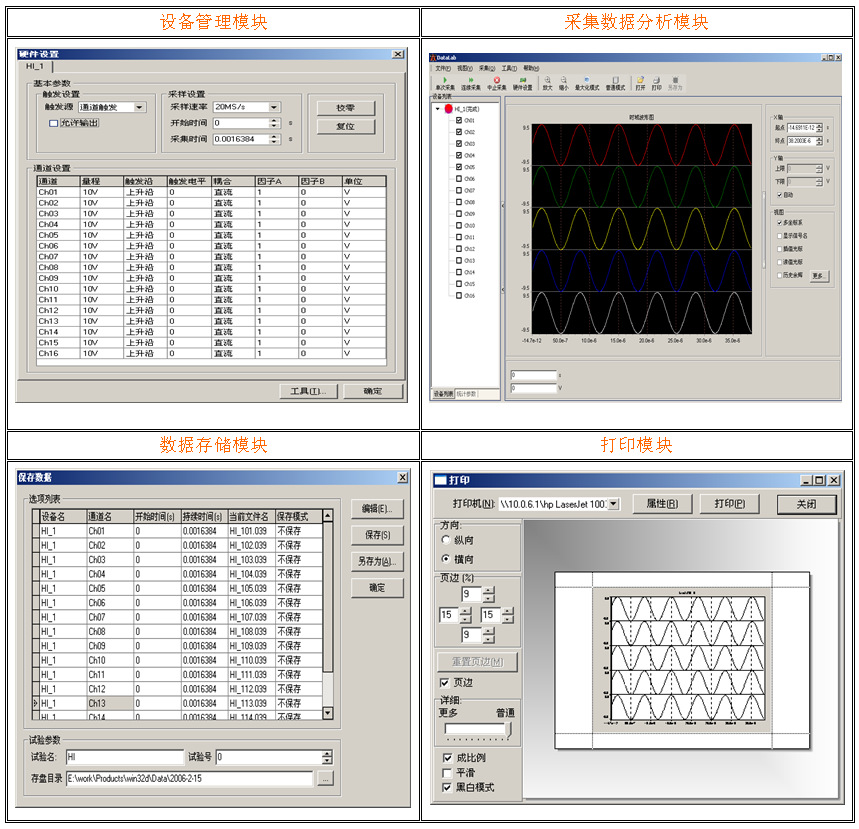Click the save list vertical scrollbar down arrow
Screen dimensions: 859x829
click(x=328, y=713)
